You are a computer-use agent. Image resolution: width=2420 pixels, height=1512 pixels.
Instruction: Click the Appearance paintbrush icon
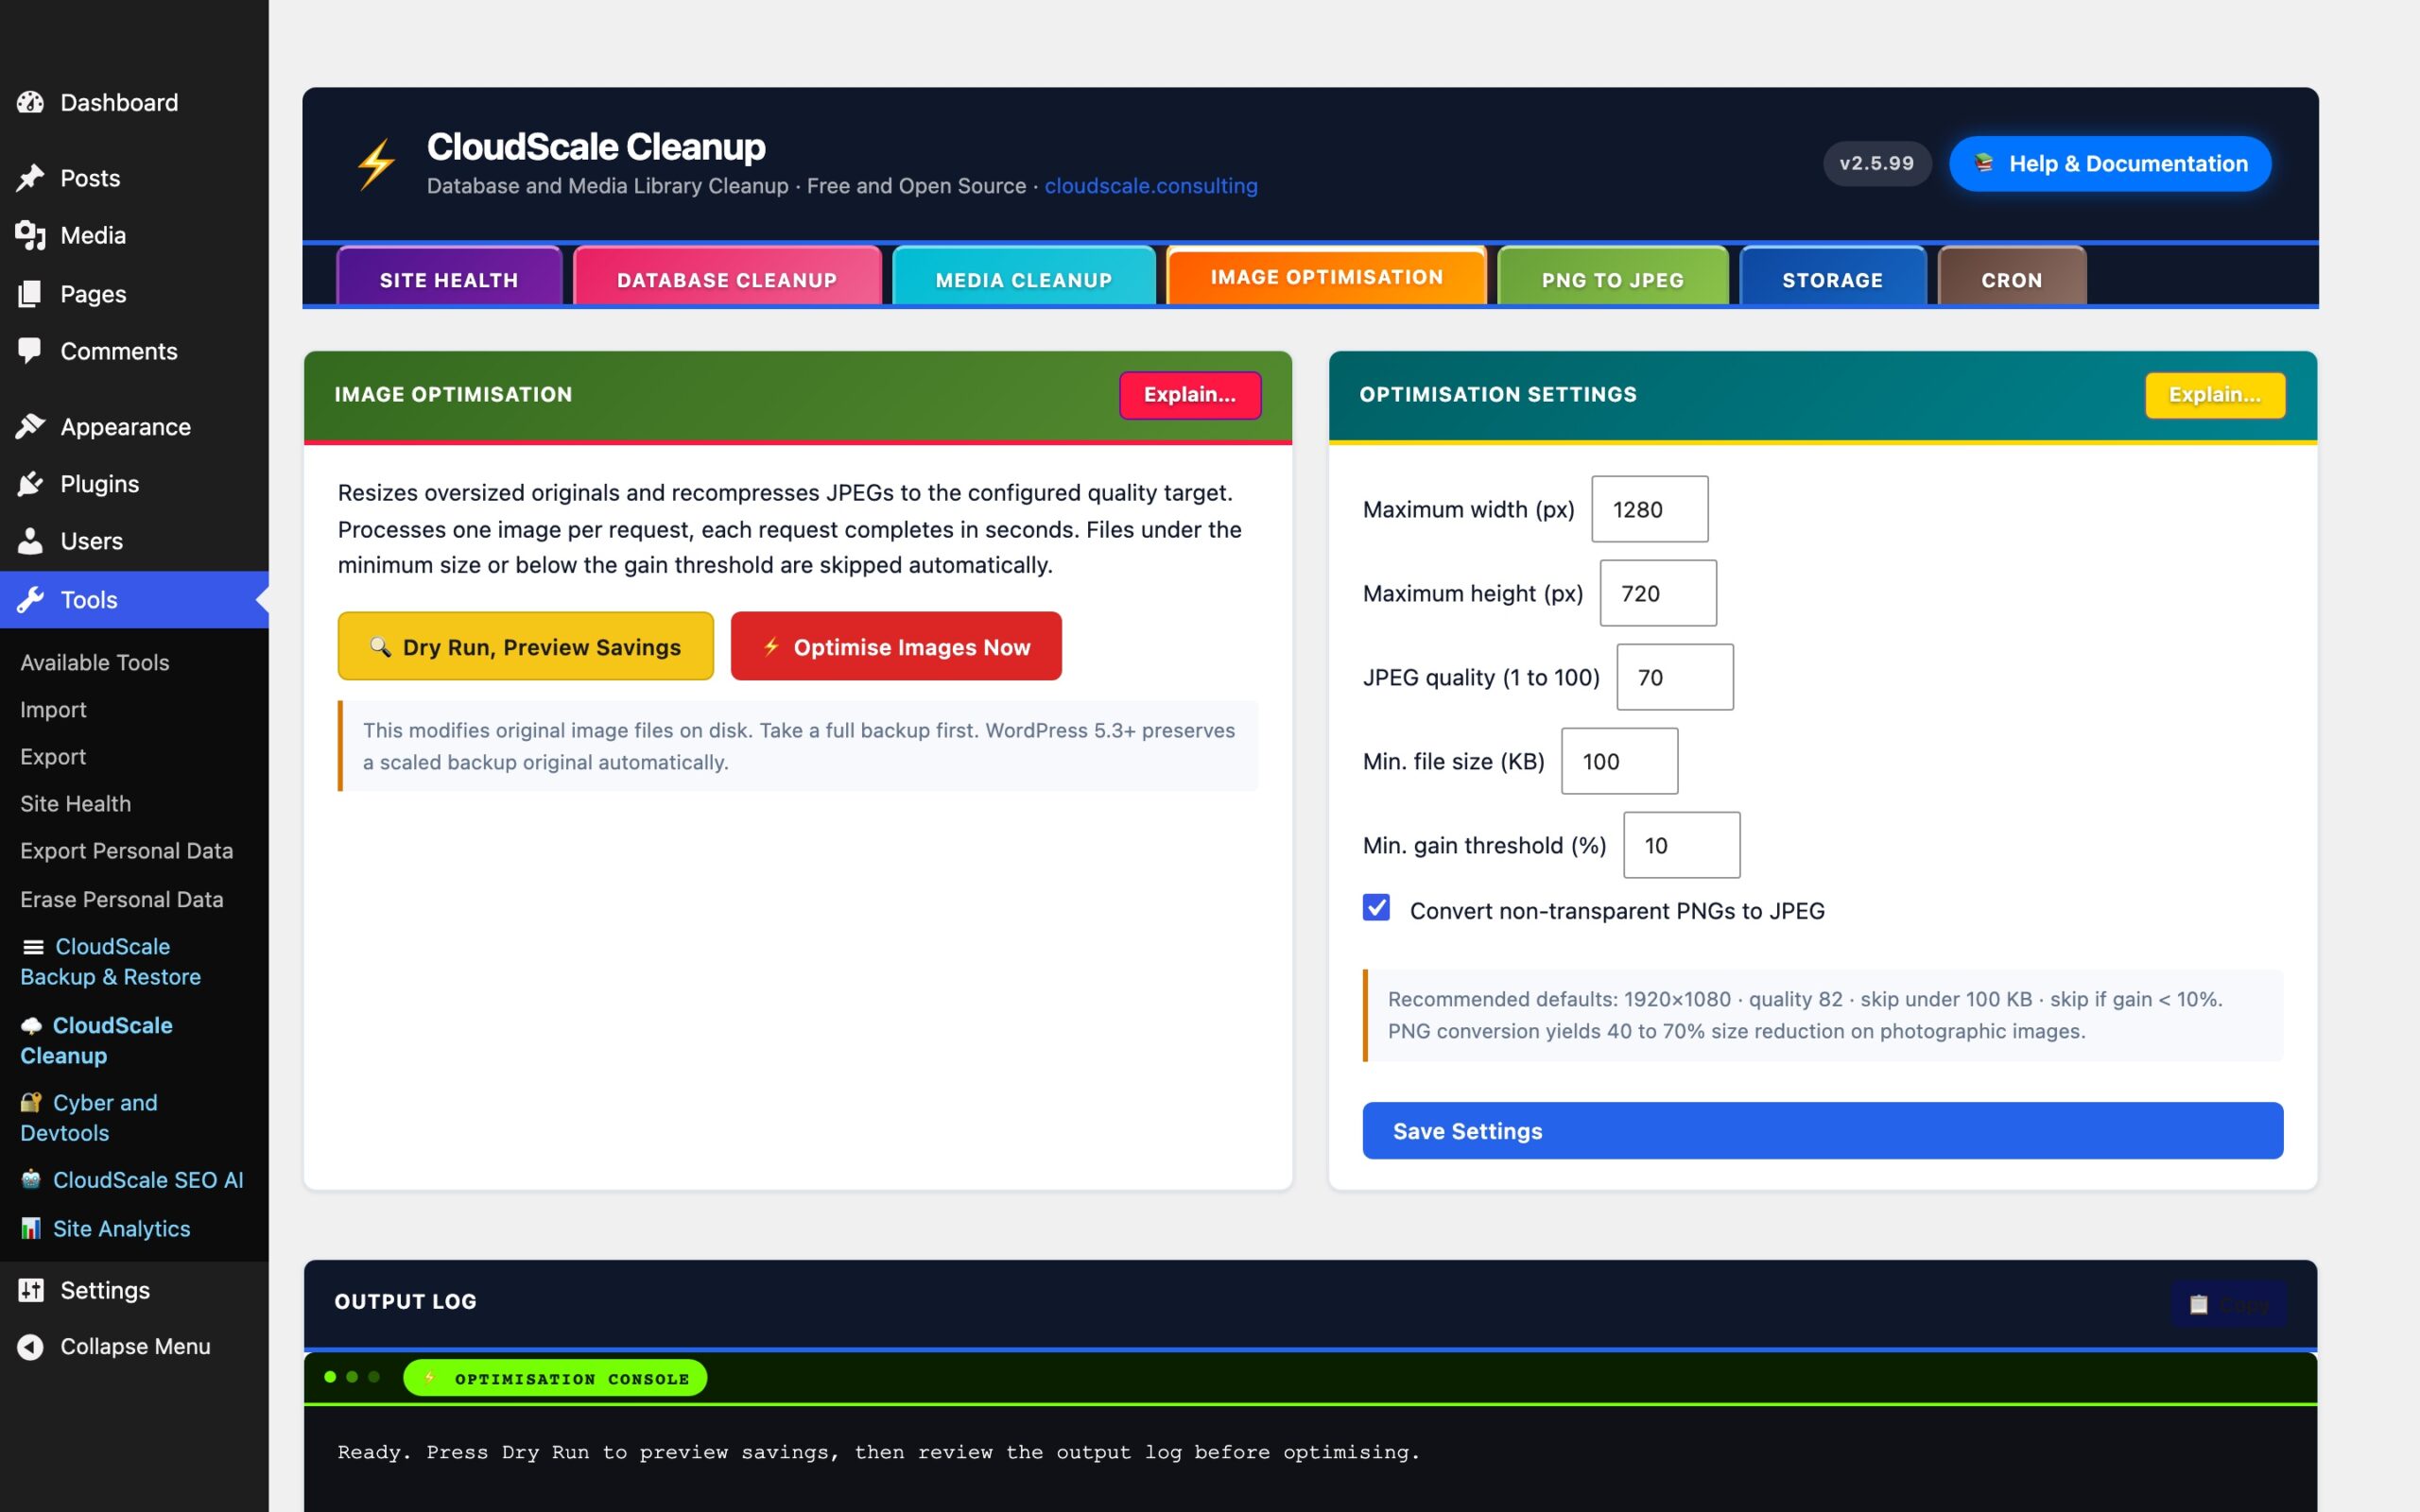[30, 426]
